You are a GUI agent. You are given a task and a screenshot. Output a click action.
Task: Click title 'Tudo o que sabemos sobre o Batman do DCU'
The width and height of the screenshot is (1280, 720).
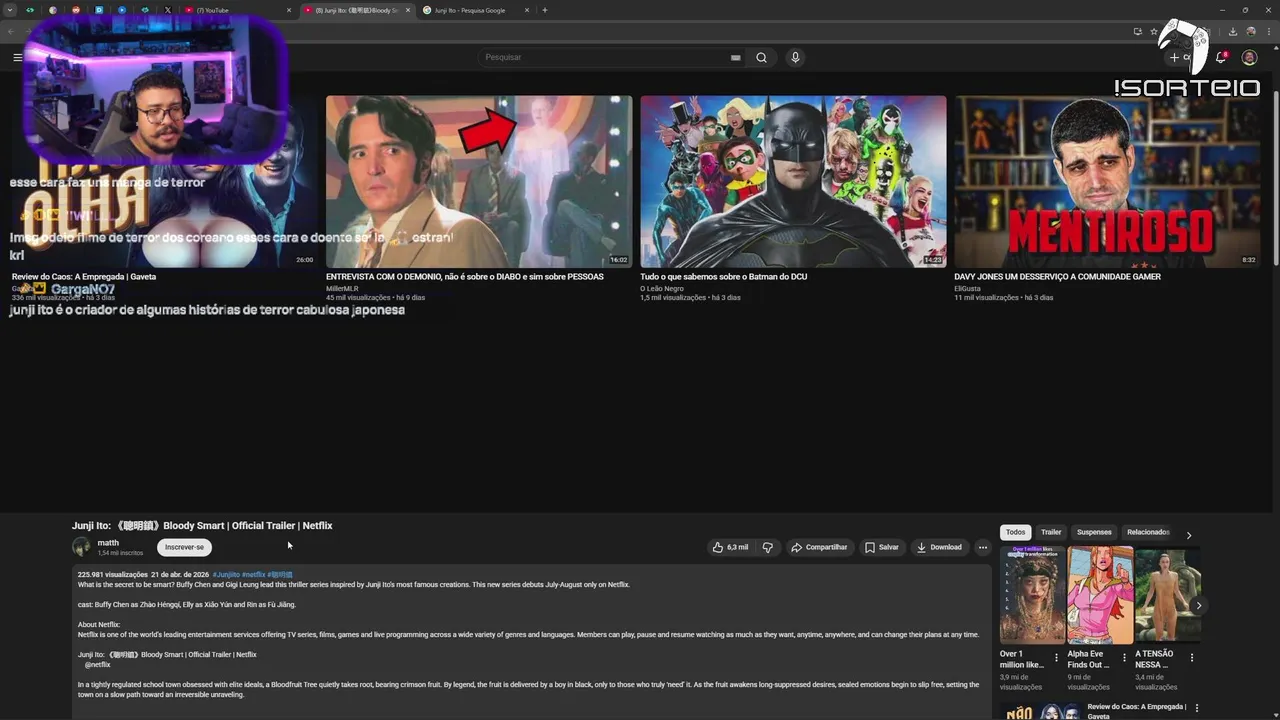724,277
